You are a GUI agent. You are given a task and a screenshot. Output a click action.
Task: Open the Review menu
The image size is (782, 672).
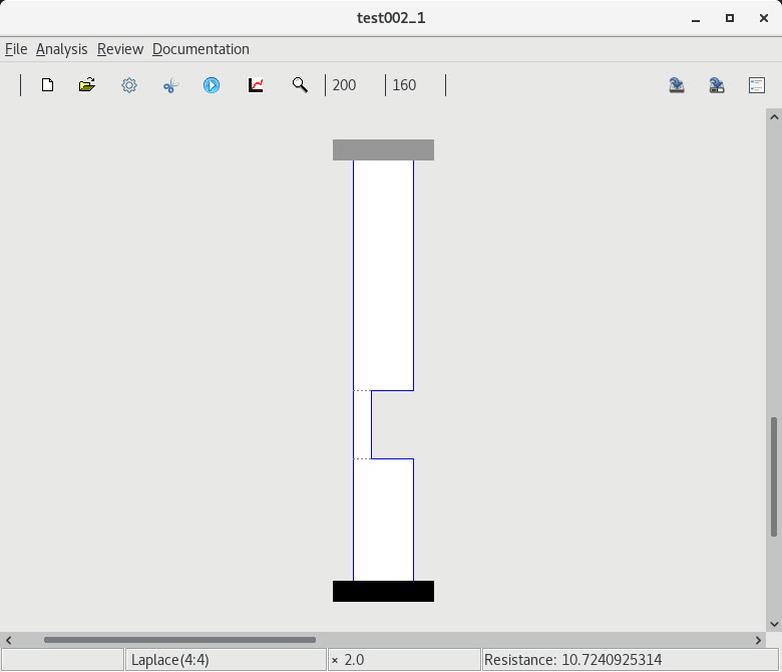120,49
